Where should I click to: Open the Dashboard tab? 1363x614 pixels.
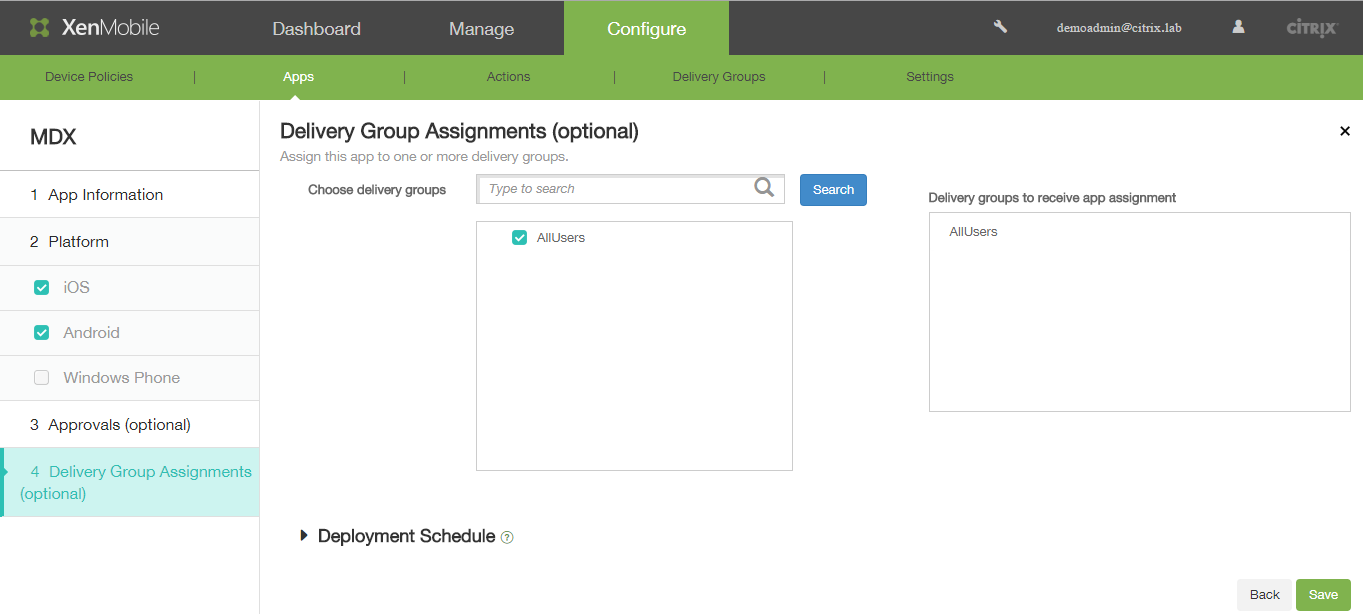point(316,29)
